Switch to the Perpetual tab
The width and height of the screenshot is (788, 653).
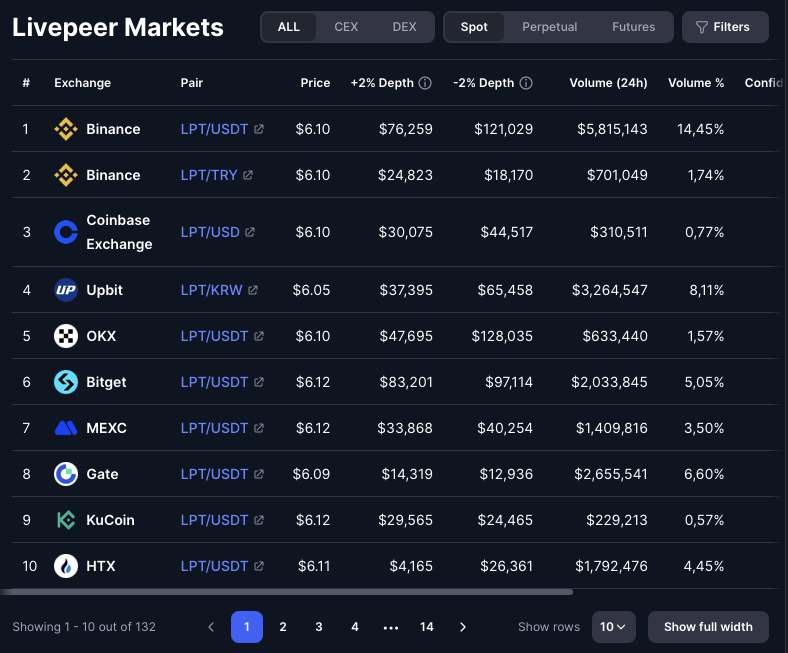coord(549,27)
